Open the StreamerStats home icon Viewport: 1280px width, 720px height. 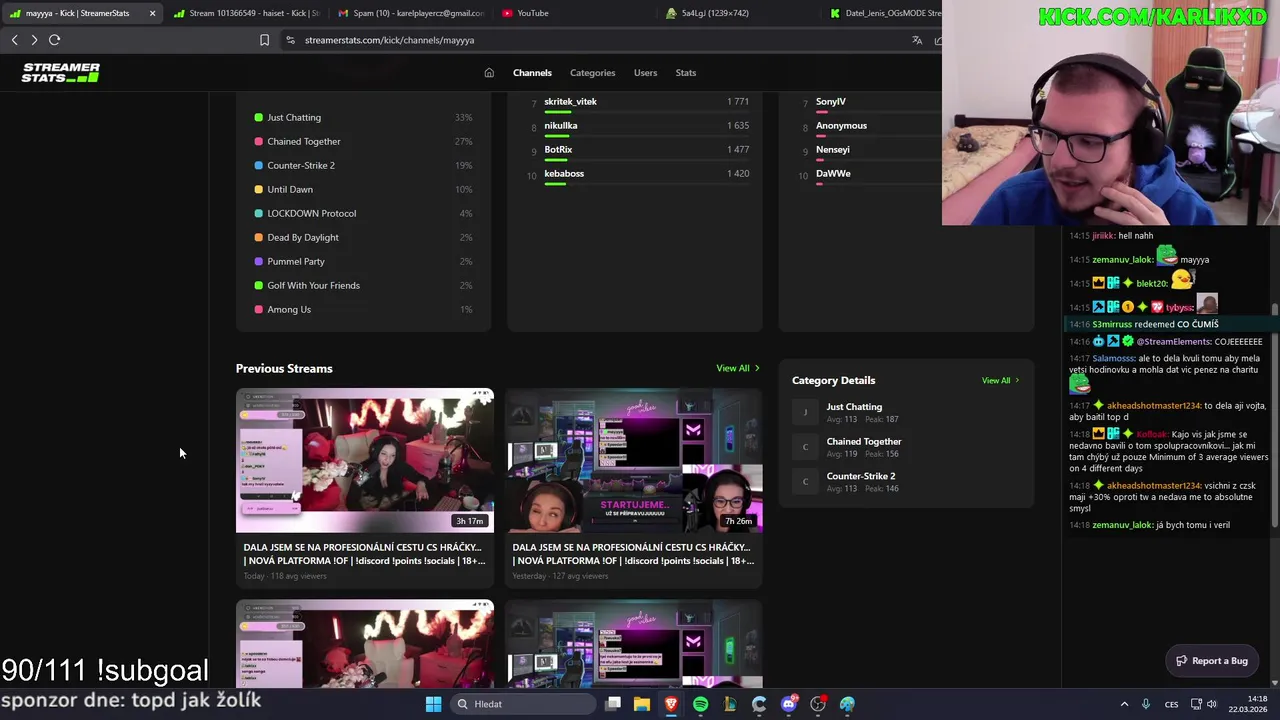489,73
